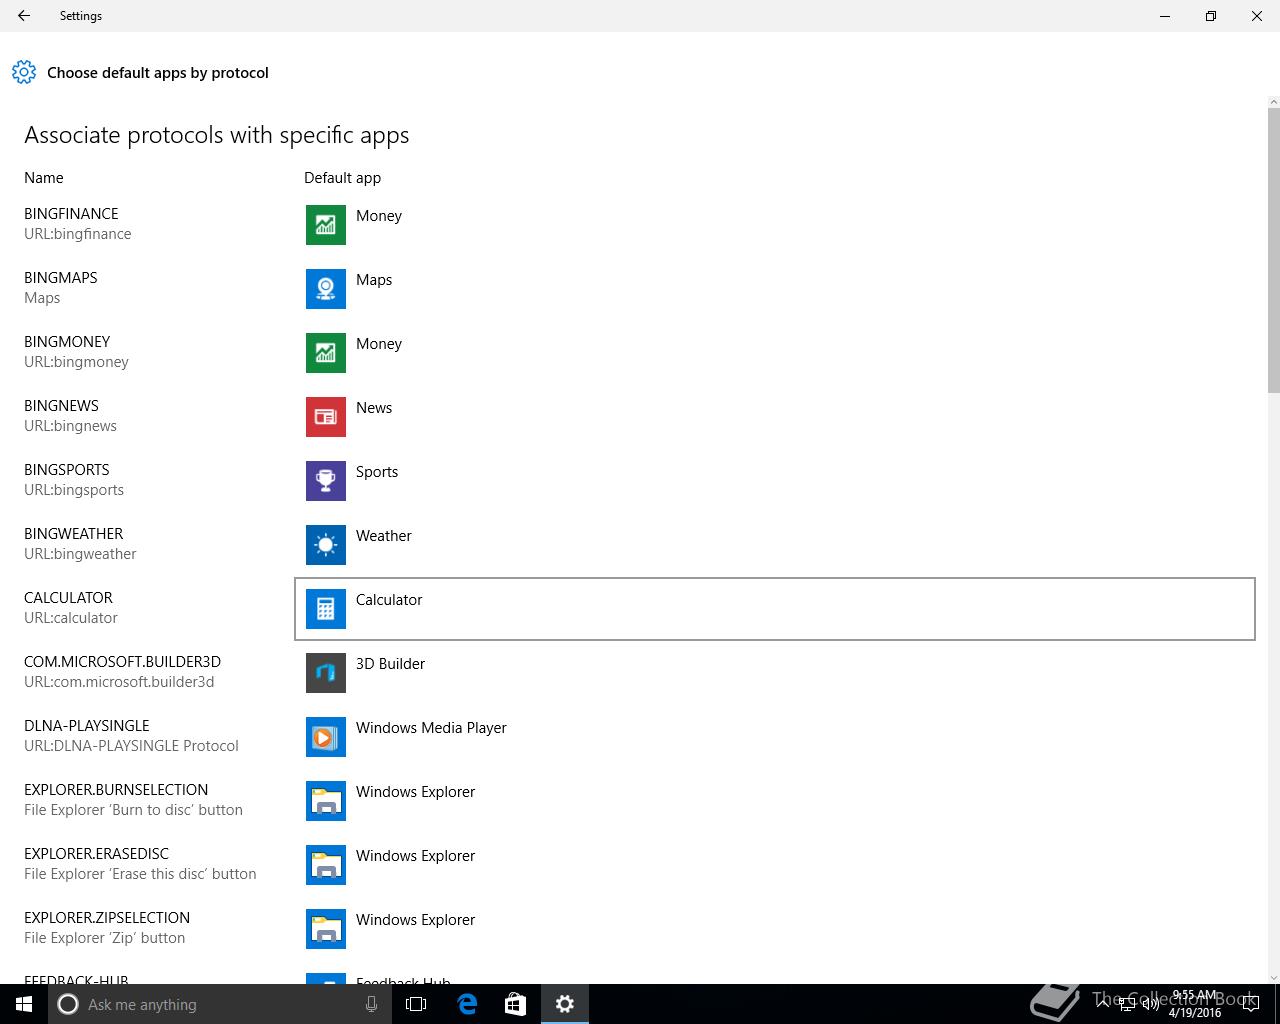Viewport: 1280px width, 1024px height.
Task: Click the scrollbar up arrow
Action: point(1273,102)
